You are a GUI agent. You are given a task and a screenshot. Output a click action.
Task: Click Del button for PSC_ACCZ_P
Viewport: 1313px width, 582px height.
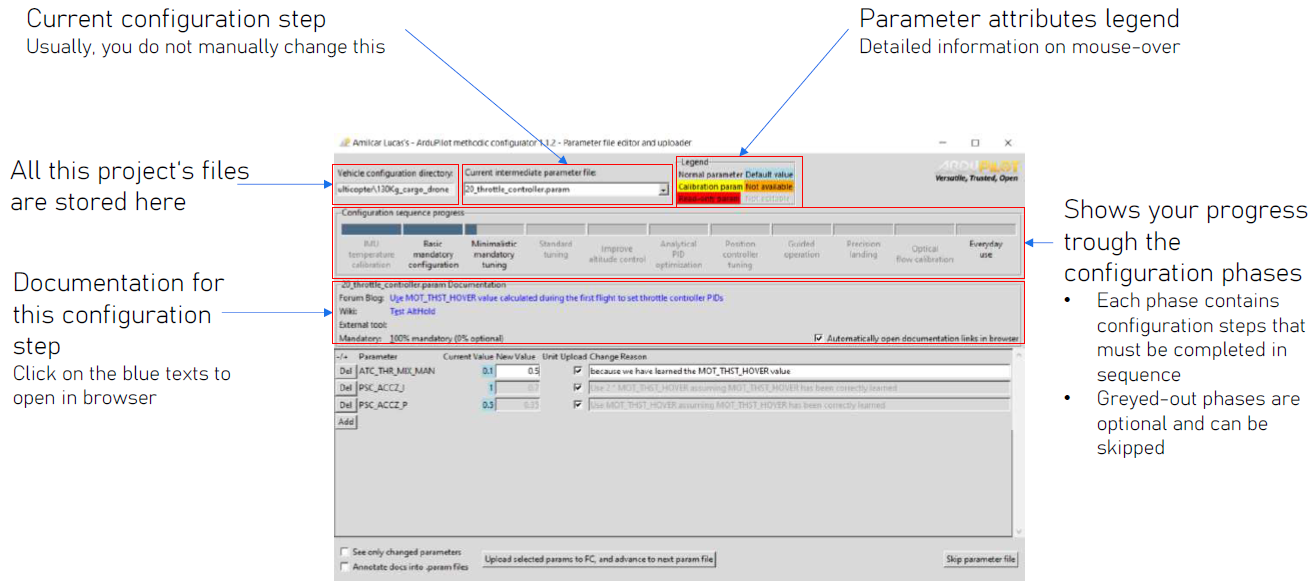pos(345,405)
